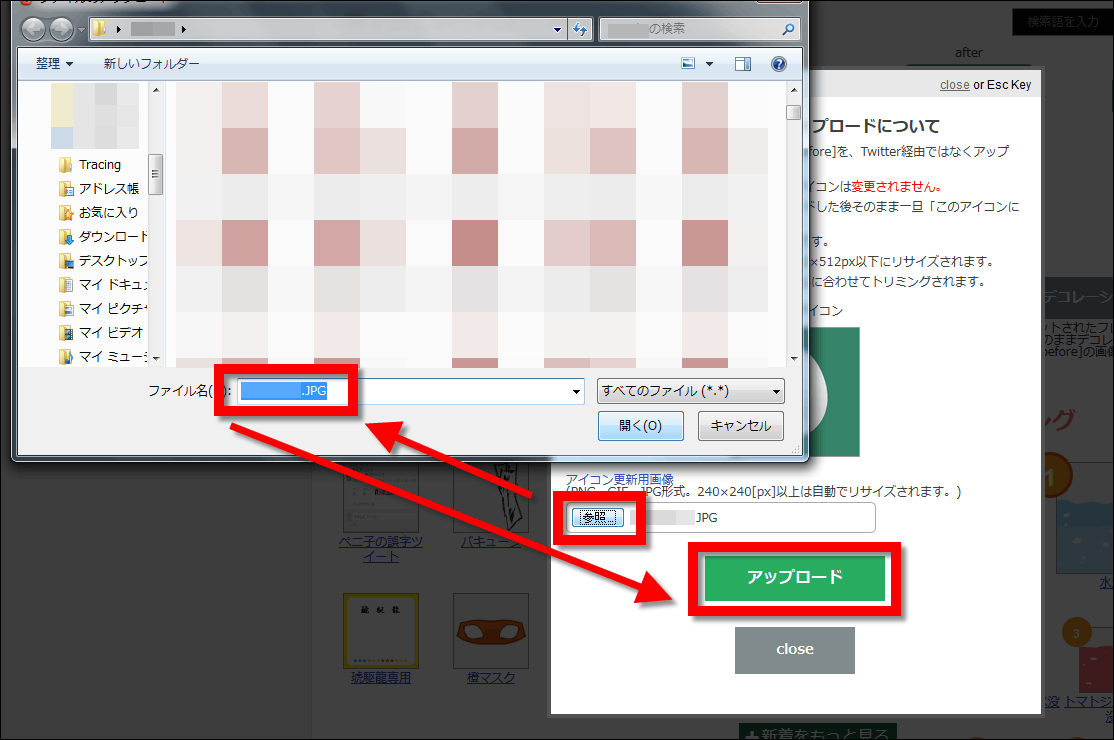Click the close or Esc Key link

(955, 84)
